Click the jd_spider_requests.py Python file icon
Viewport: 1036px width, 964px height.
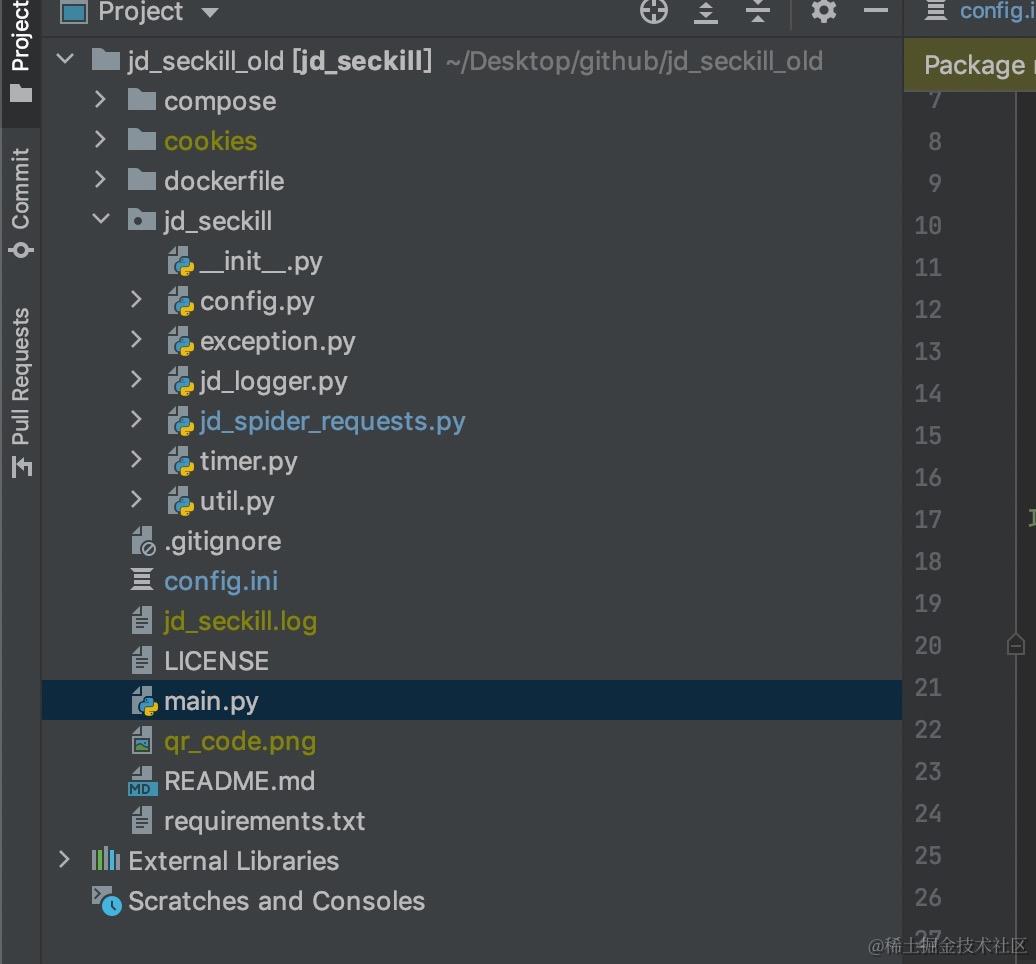pos(180,421)
